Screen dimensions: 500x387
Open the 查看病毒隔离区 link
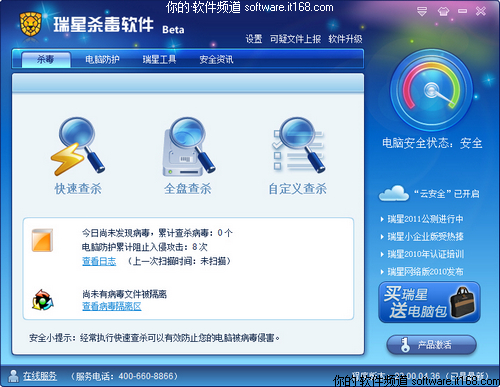(x=112, y=306)
